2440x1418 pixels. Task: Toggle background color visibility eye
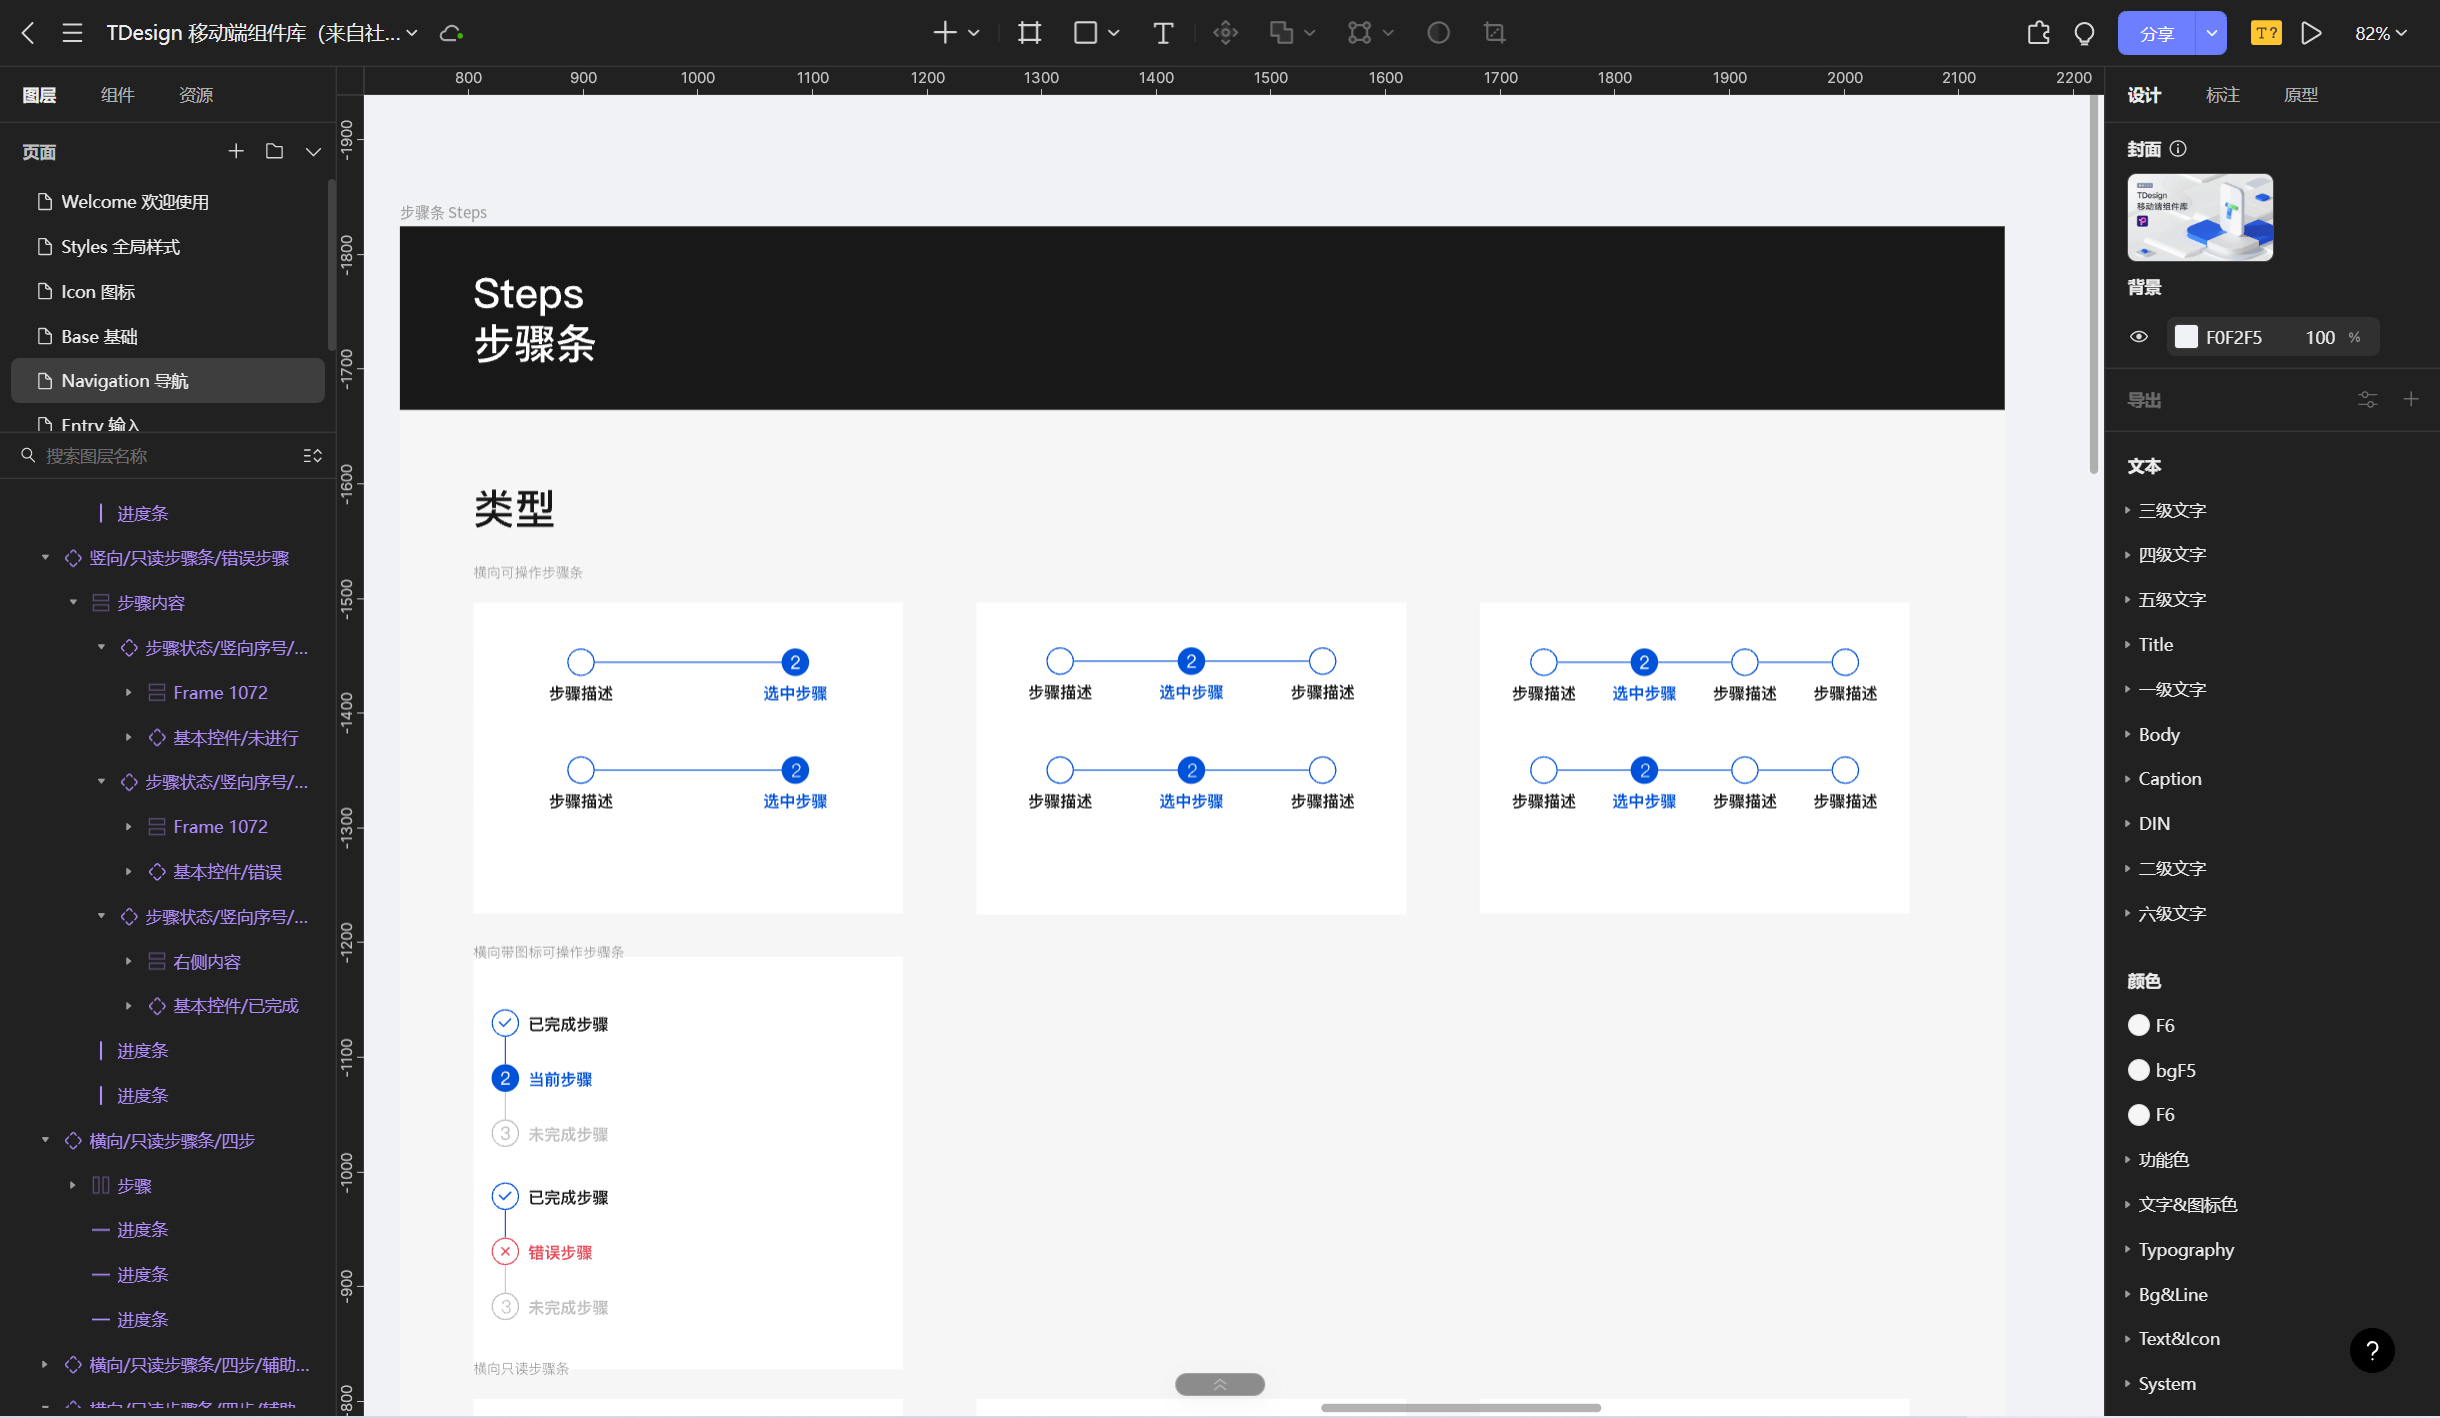[2139, 337]
